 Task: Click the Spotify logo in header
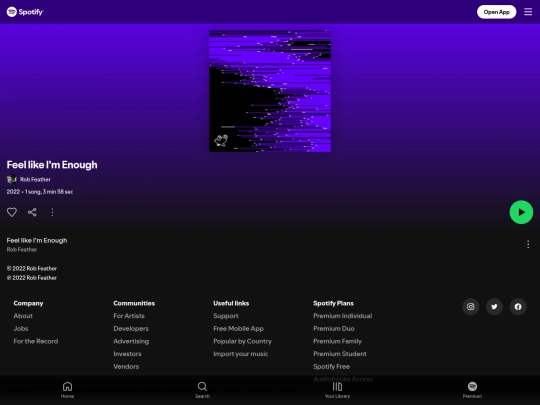pos(25,12)
